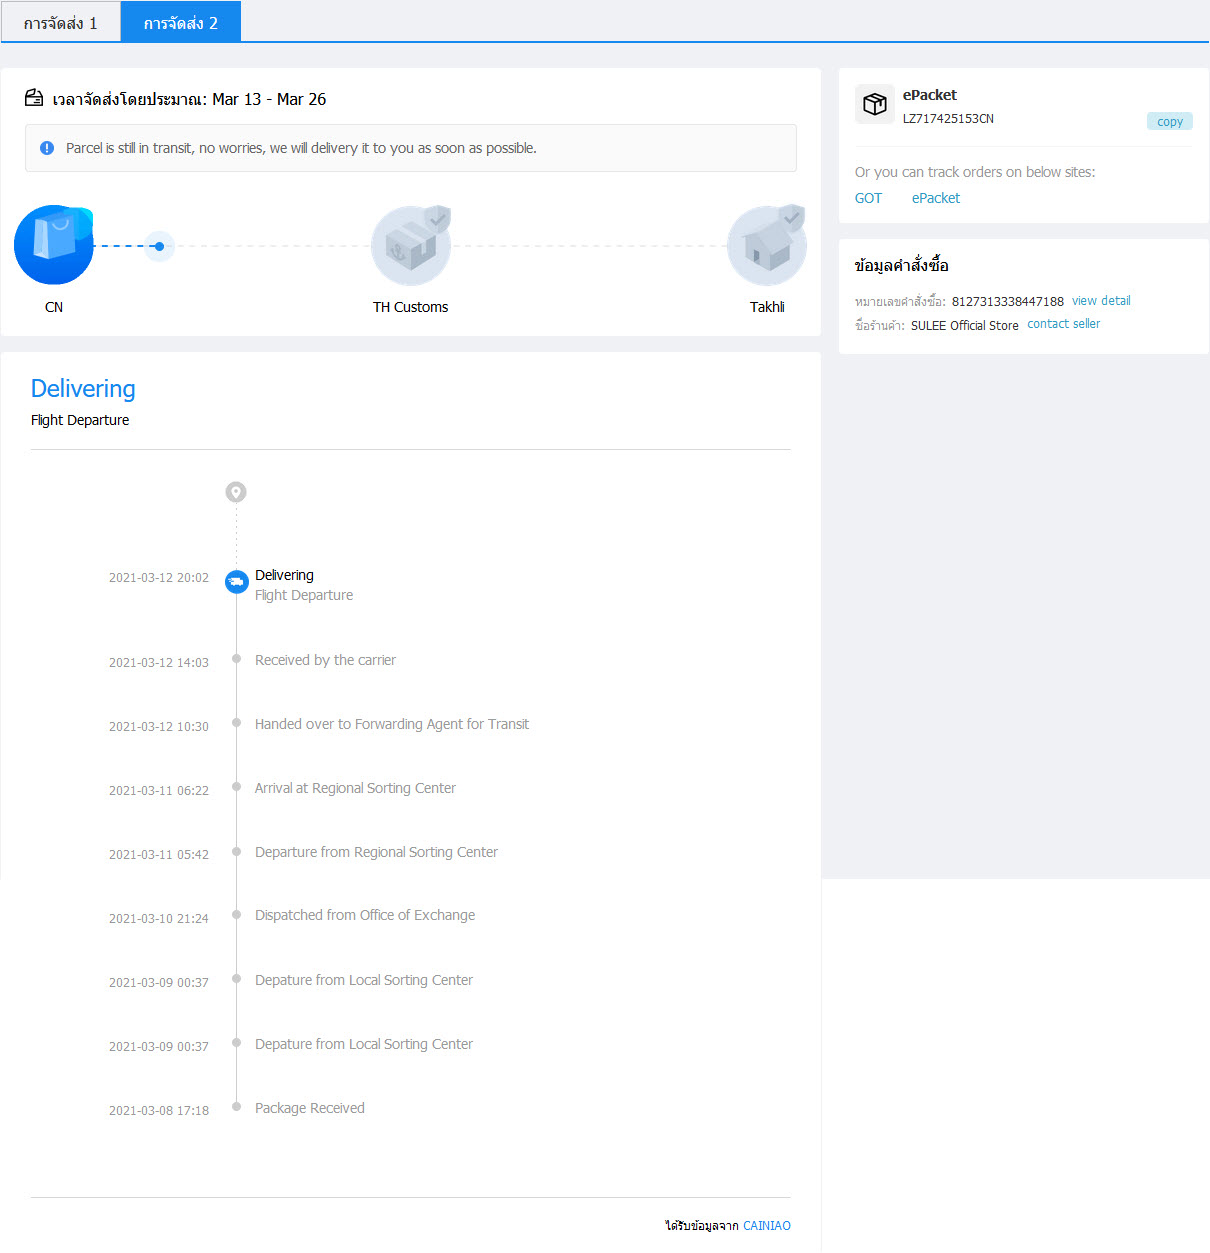Click the CN shopping bag origin icon
This screenshot has height=1253, width=1210.
click(54, 245)
